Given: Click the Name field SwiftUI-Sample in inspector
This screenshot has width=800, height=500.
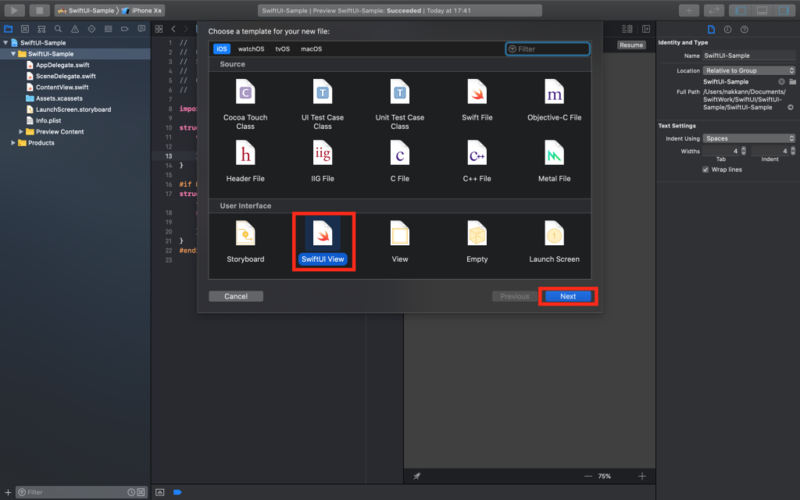Looking at the screenshot, I should [x=749, y=56].
